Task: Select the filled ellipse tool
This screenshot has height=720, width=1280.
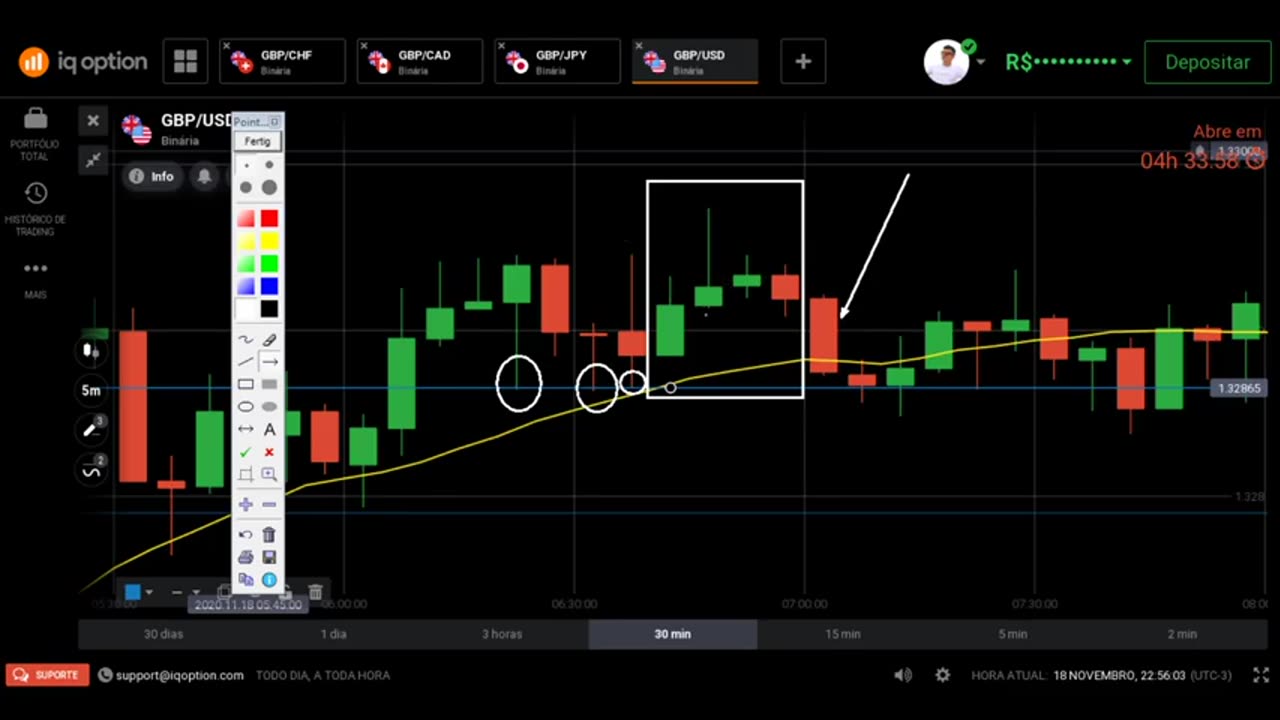Action: click(269, 407)
